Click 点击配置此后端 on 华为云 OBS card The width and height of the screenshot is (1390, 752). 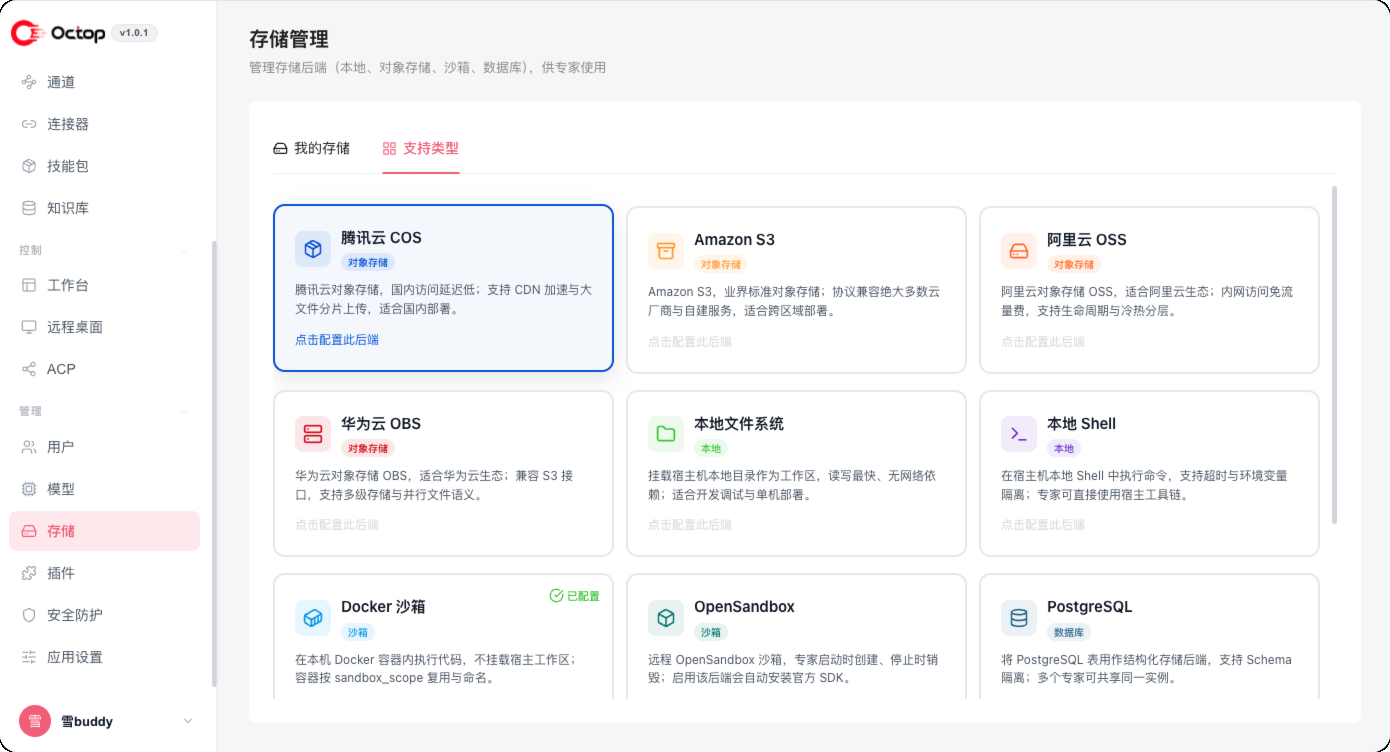(x=337, y=525)
